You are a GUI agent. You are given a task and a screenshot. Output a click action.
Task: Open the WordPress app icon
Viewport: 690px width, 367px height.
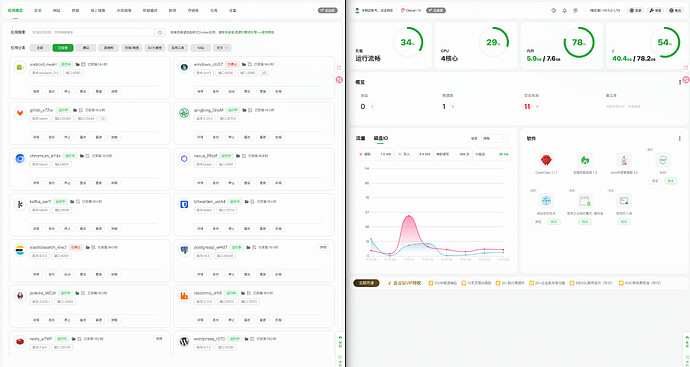184,341
